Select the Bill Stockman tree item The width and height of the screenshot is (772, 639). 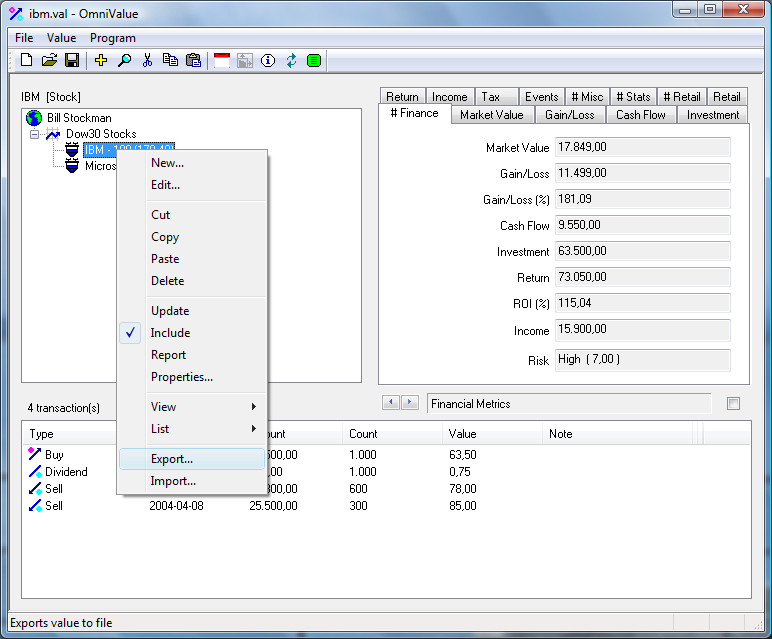click(79, 118)
